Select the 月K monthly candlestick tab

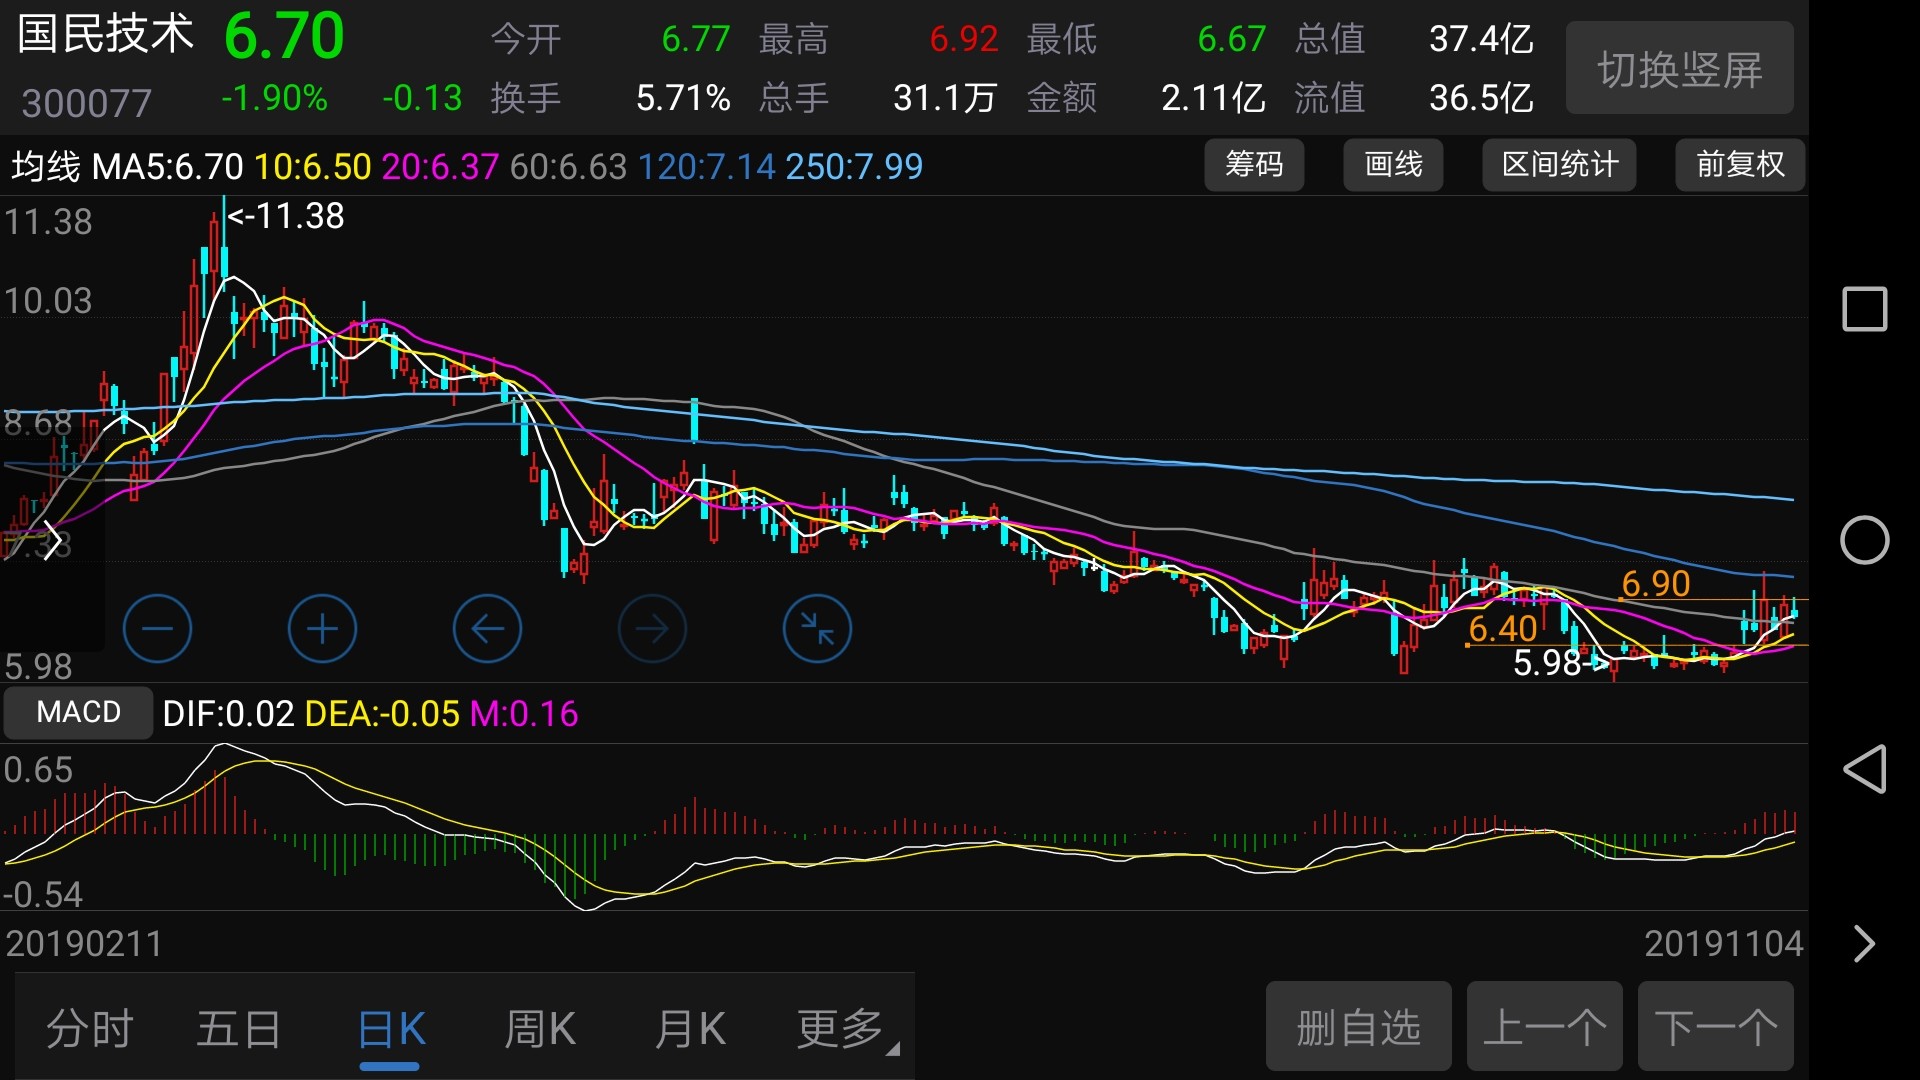pyautogui.click(x=690, y=1028)
